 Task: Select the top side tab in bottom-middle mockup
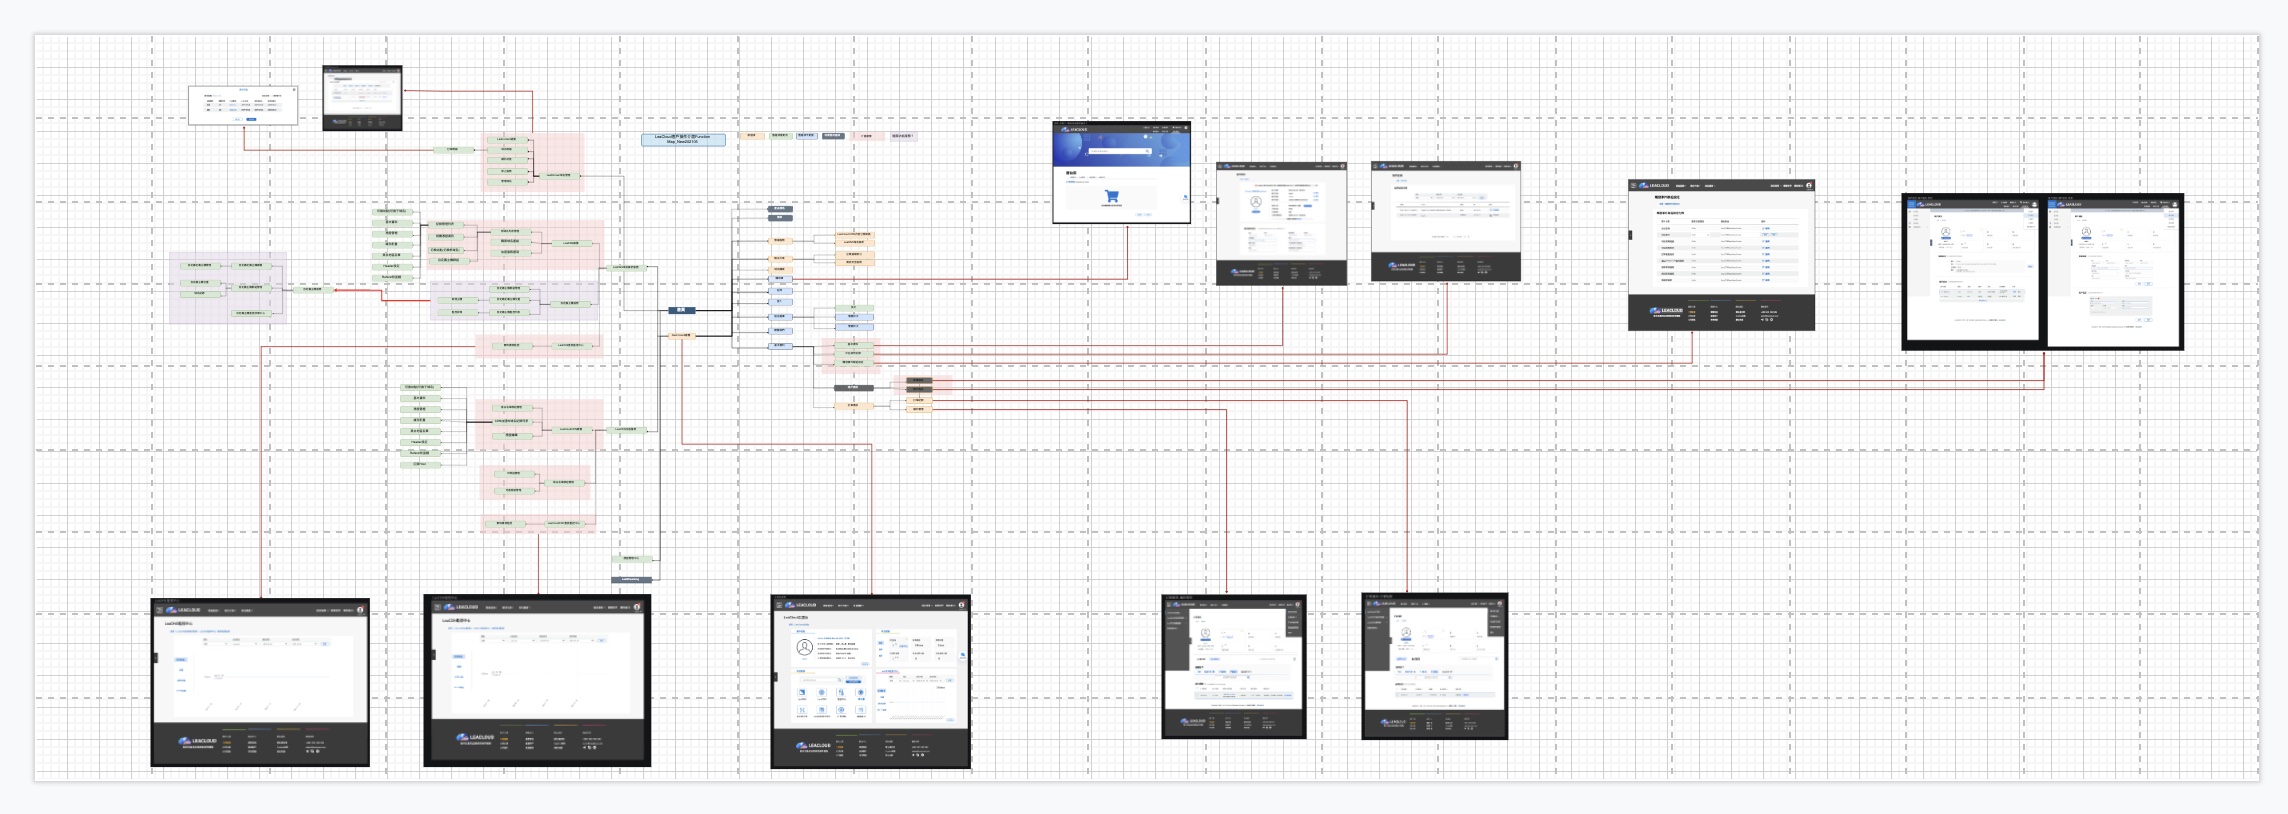pos(459,657)
